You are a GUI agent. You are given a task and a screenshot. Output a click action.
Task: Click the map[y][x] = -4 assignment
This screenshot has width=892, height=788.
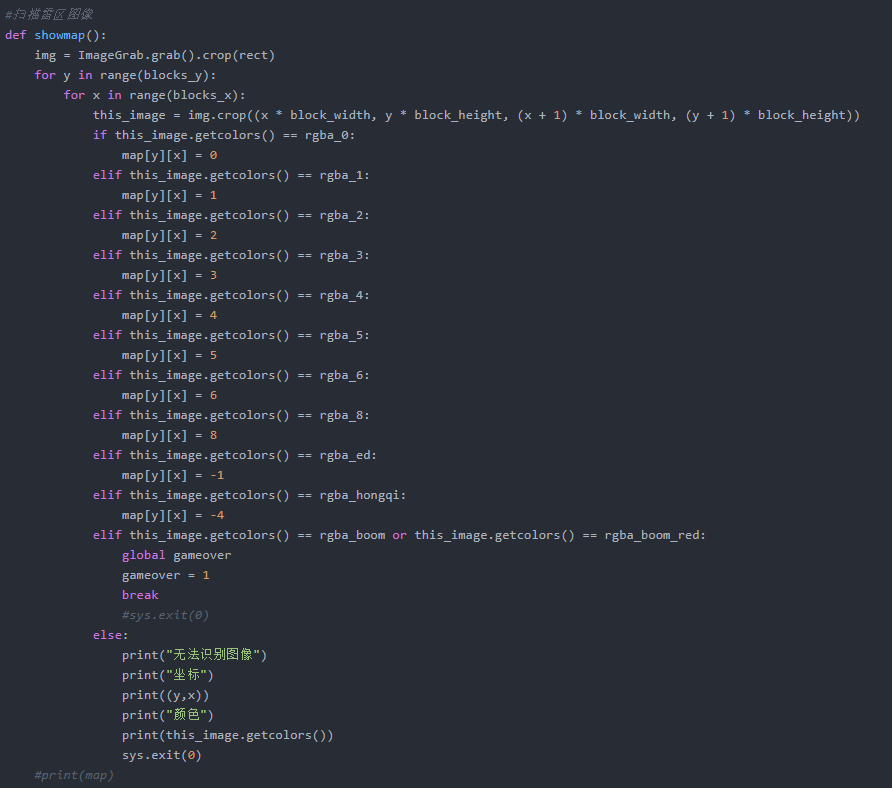[172, 515]
